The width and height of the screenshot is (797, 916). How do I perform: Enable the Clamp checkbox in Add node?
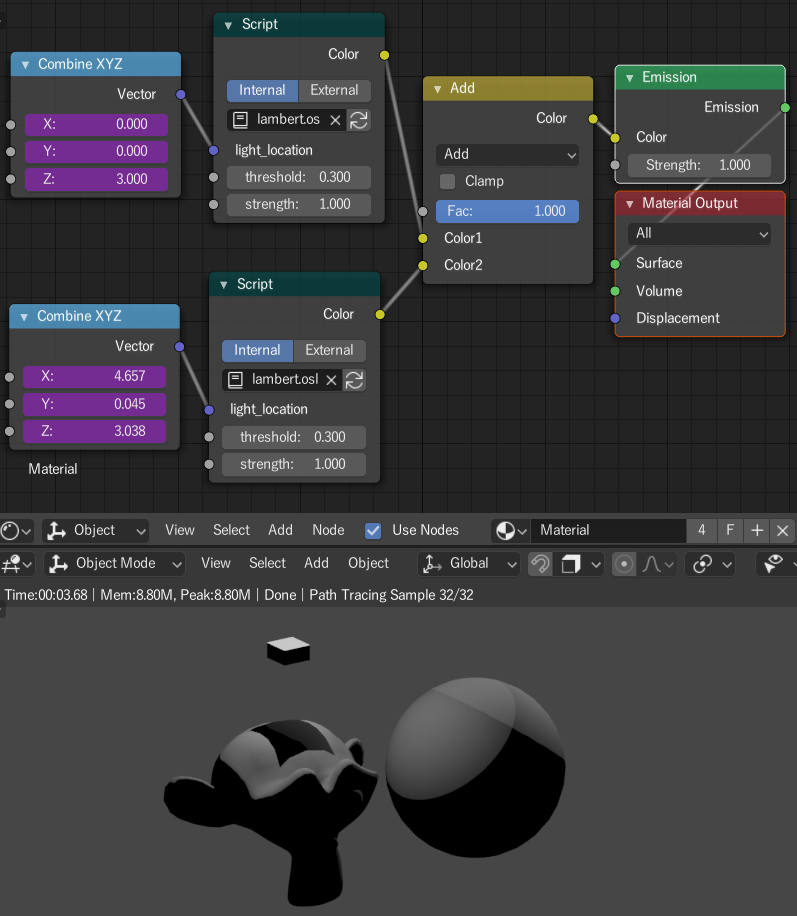[447, 182]
